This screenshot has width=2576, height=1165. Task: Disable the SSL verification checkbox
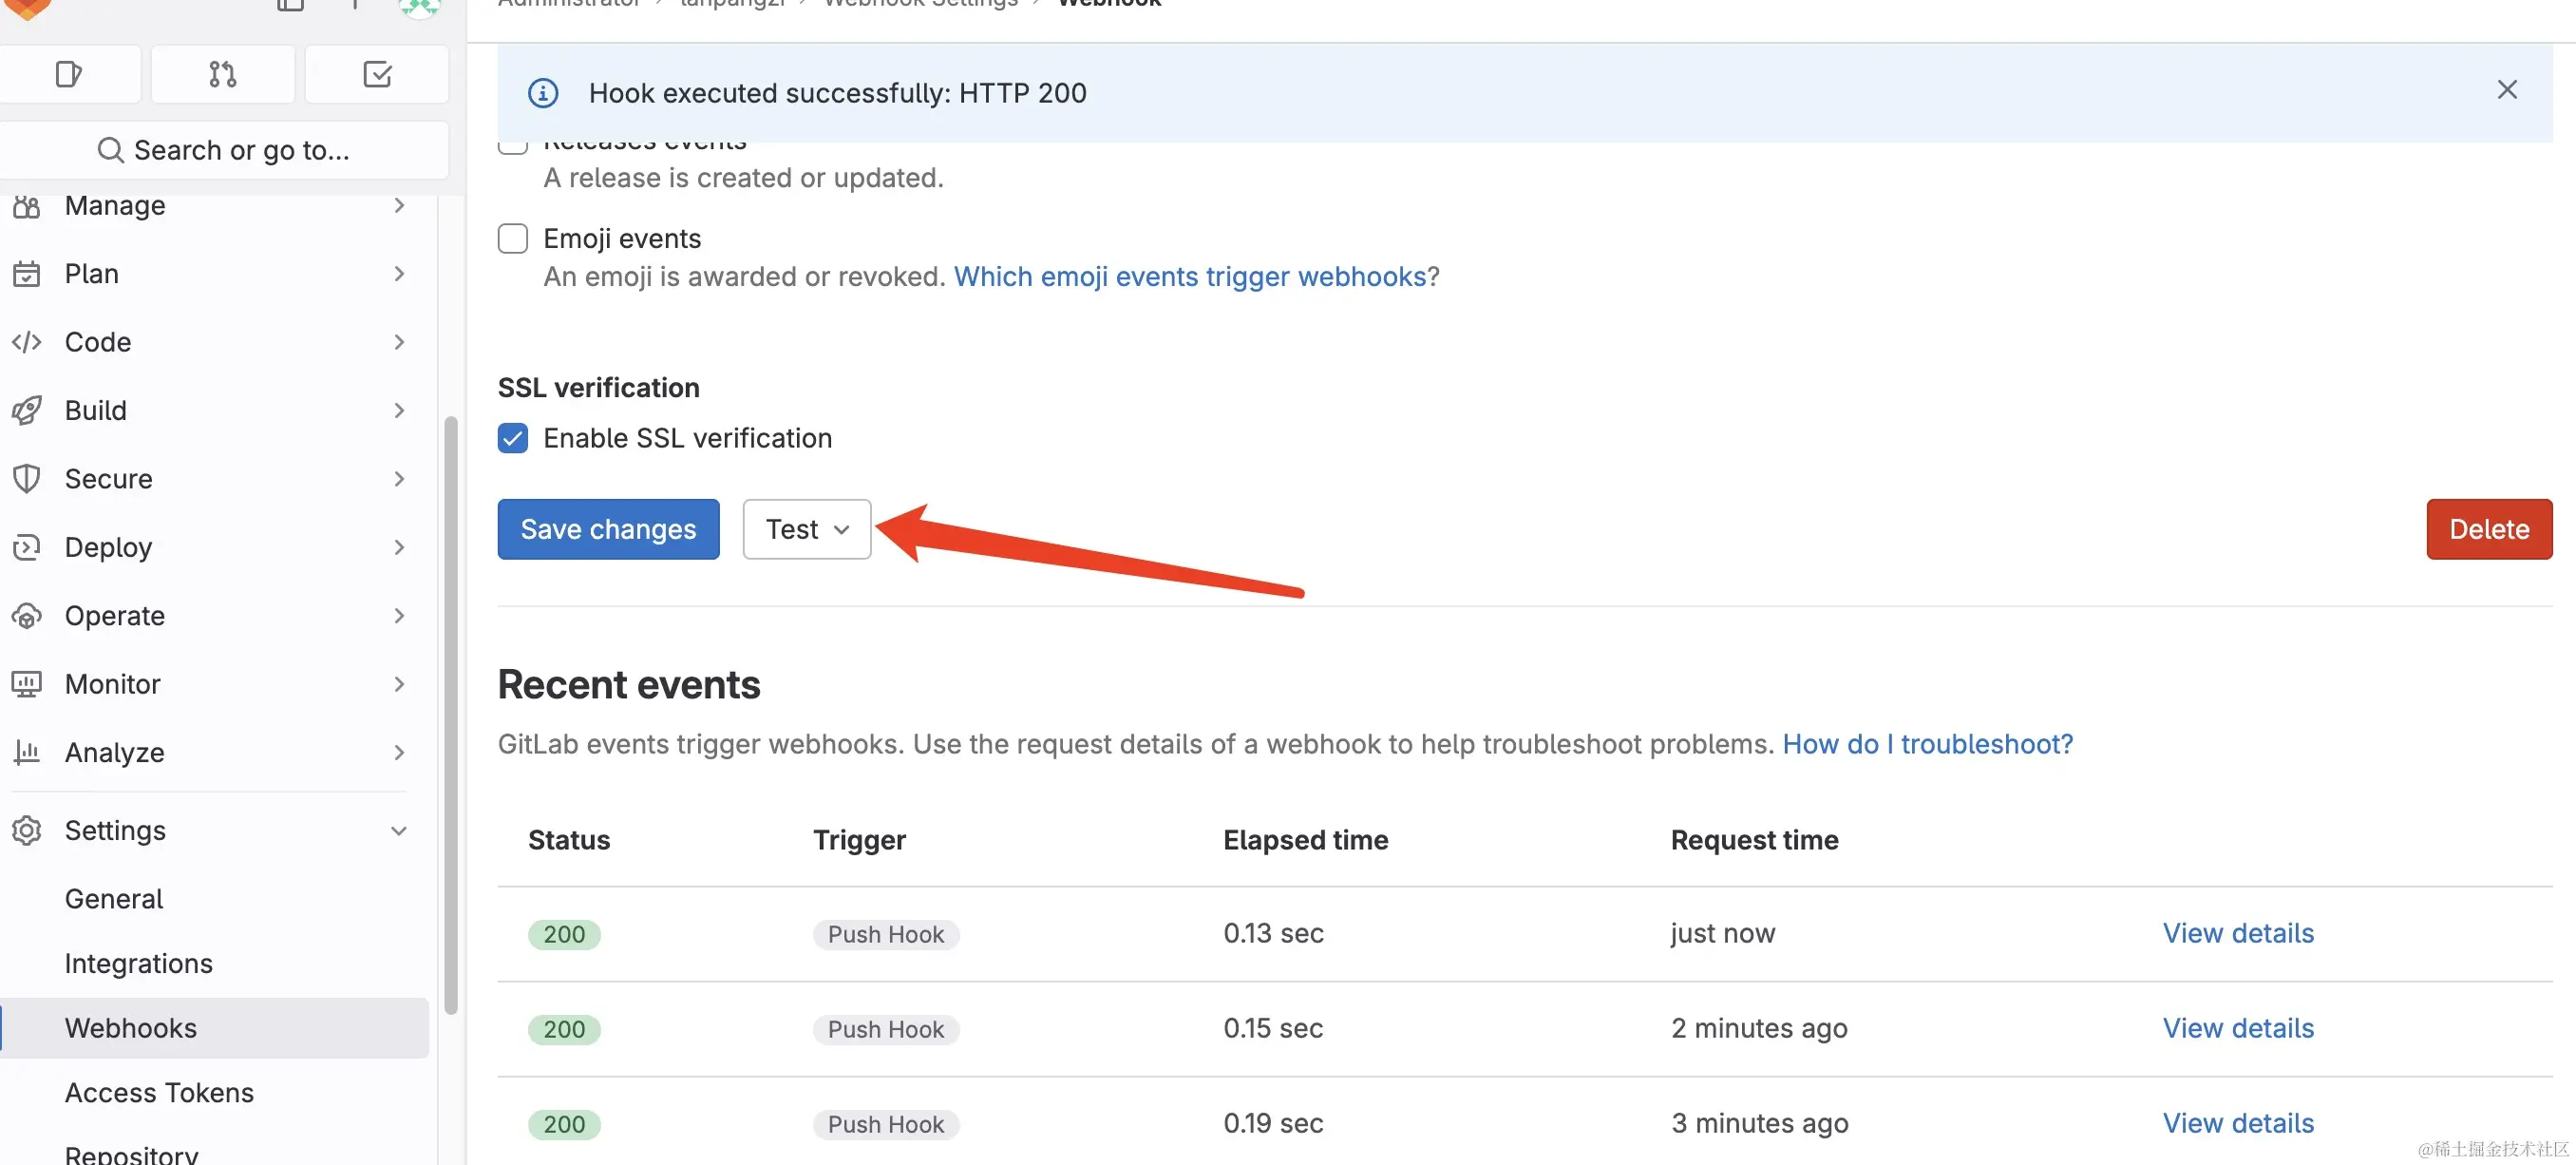click(x=513, y=438)
